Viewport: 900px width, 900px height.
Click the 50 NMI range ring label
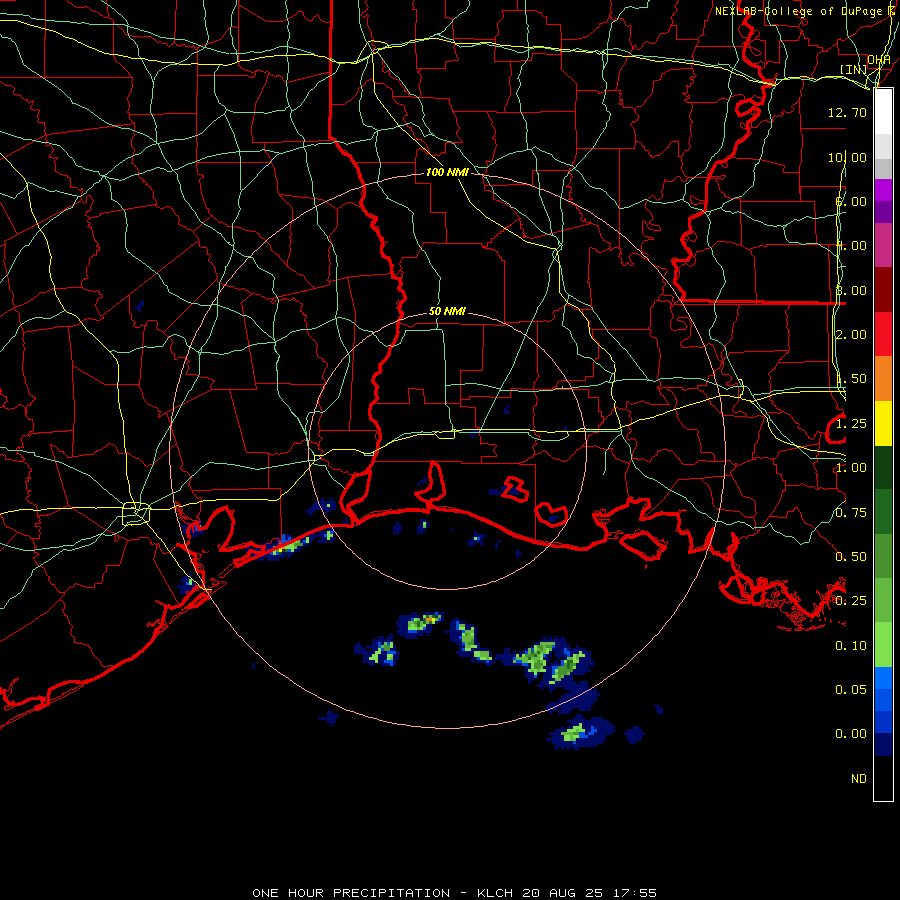(x=447, y=311)
